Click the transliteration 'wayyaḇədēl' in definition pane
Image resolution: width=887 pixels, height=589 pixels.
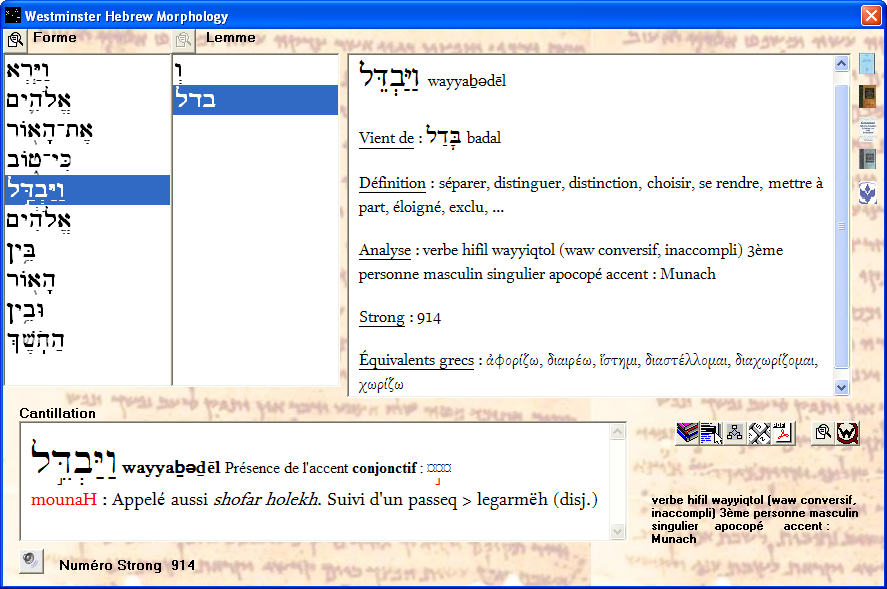pyautogui.click(x=467, y=81)
